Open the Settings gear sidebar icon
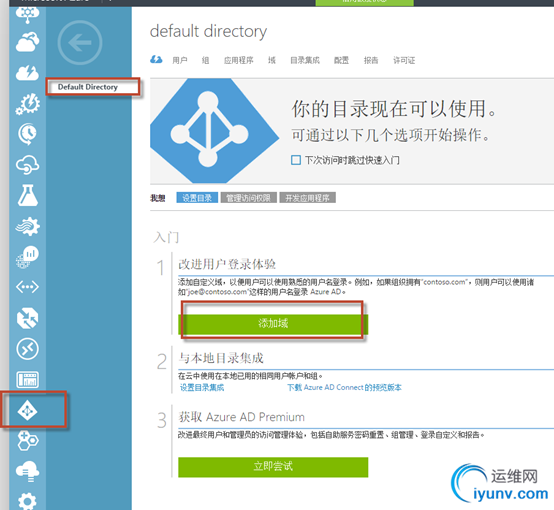The height and width of the screenshot is (510, 554). 28,501
